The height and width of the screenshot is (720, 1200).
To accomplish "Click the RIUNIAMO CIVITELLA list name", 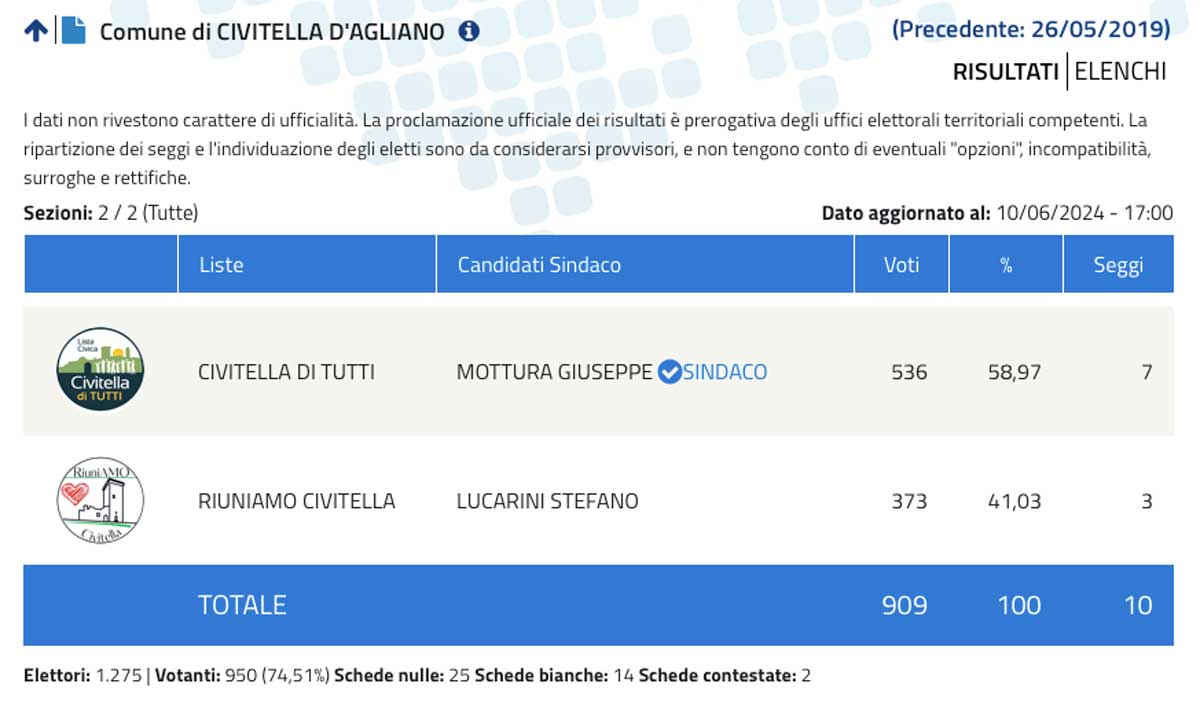I will (x=297, y=501).
